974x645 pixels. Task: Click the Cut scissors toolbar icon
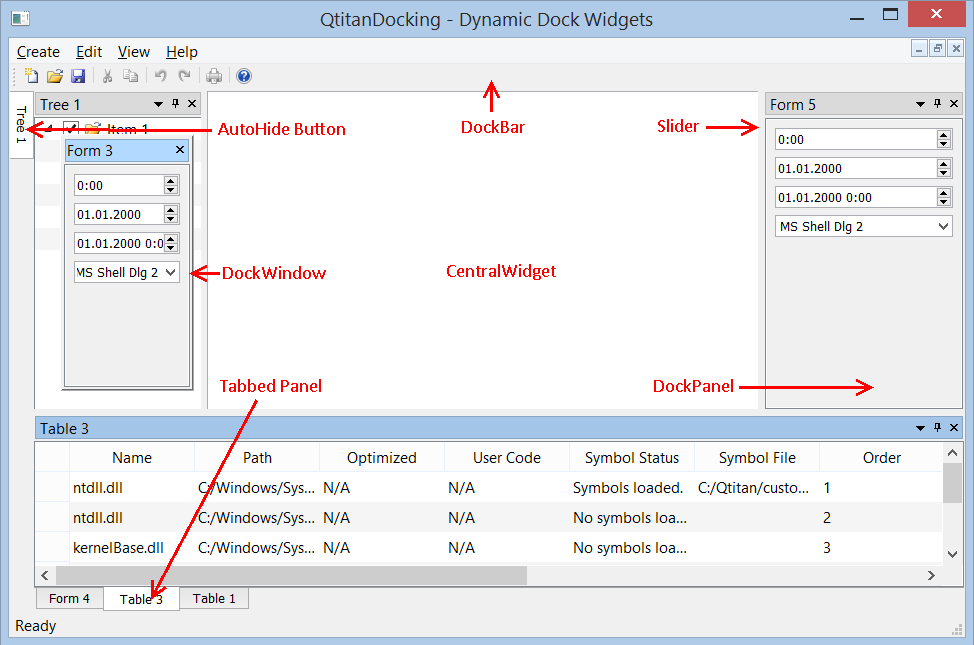tap(107, 76)
